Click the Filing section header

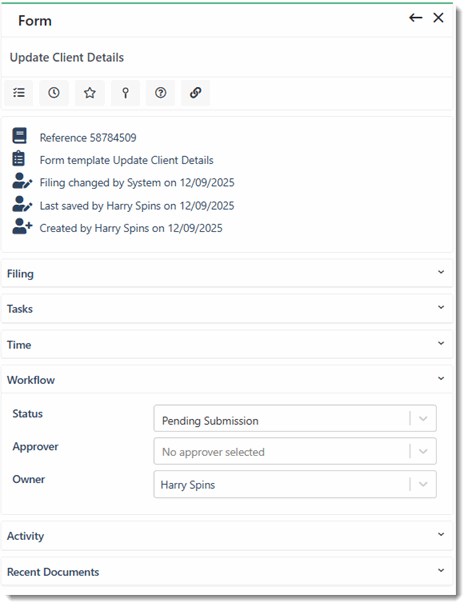pos(227,273)
